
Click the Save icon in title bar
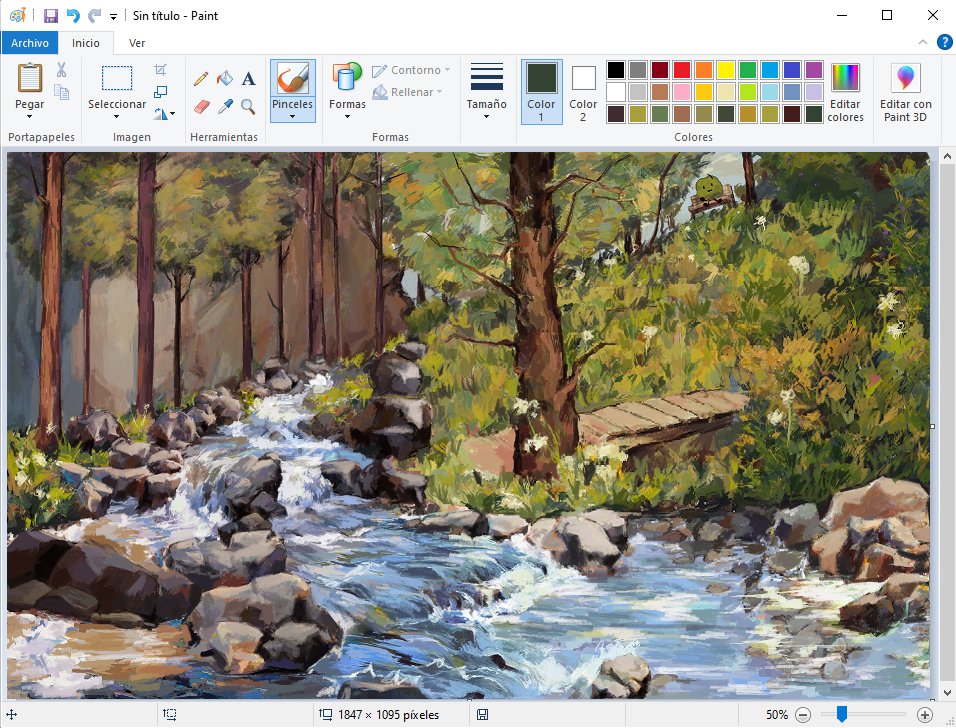click(51, 16)
